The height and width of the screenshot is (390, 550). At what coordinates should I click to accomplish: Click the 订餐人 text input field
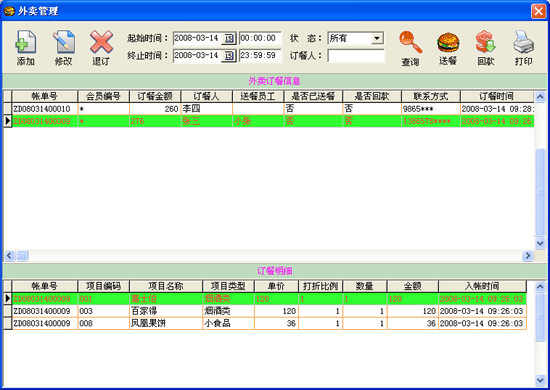356,56
